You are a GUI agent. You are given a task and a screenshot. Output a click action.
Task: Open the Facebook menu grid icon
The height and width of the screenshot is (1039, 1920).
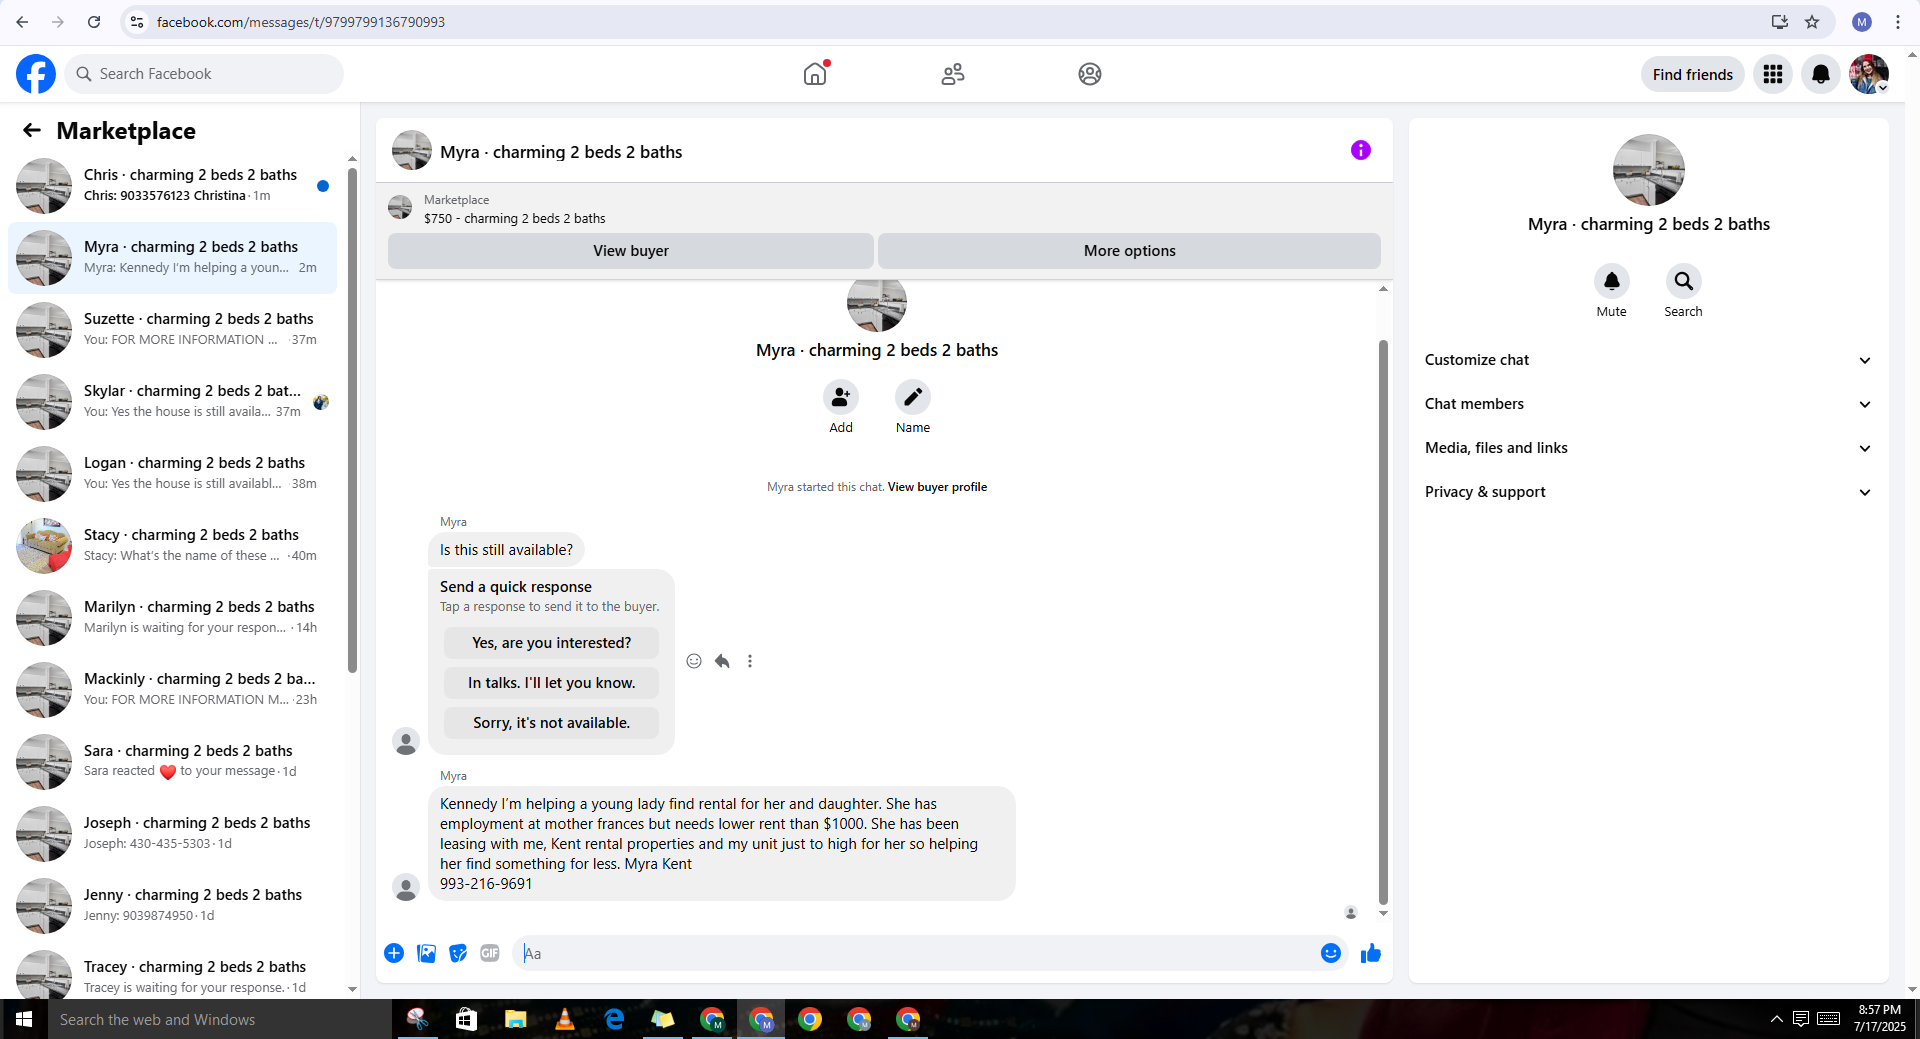click(1773, 74)
